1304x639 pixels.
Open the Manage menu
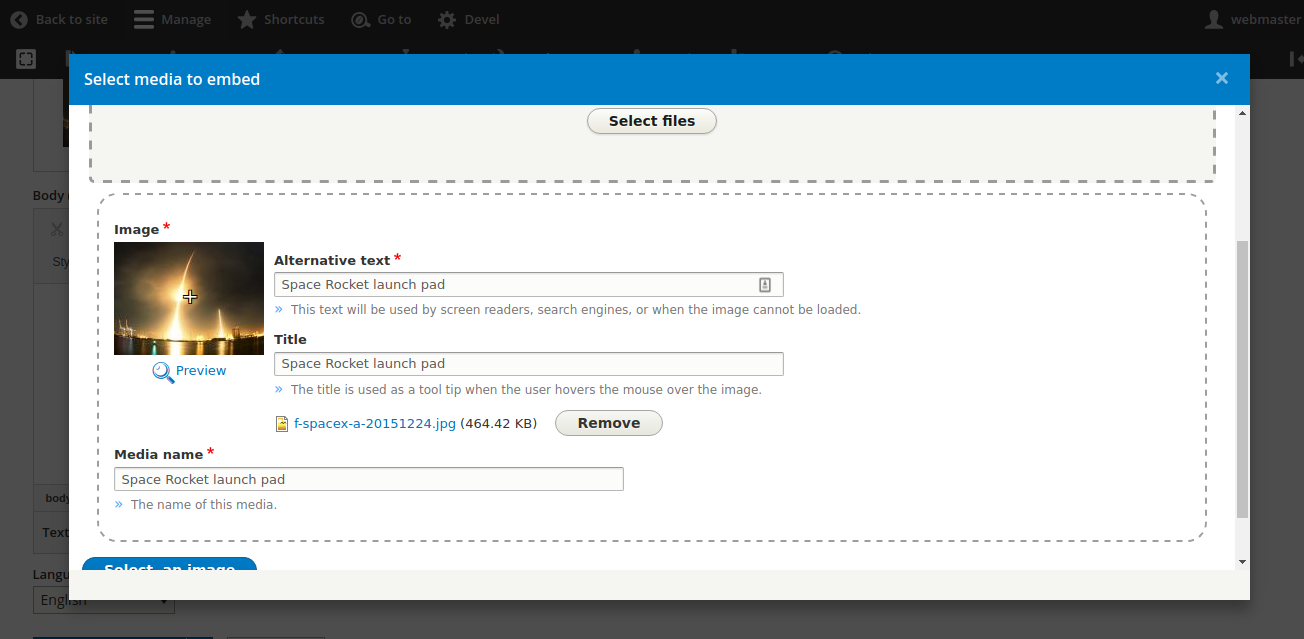[172, 19]
